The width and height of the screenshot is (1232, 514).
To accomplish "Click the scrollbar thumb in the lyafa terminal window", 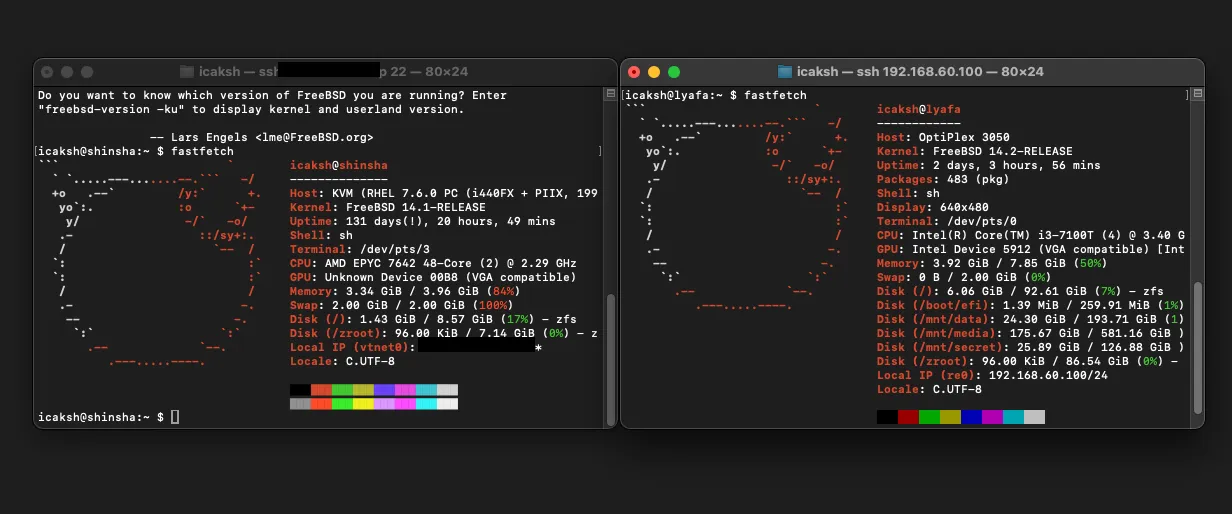I will tap(1198, 348).
